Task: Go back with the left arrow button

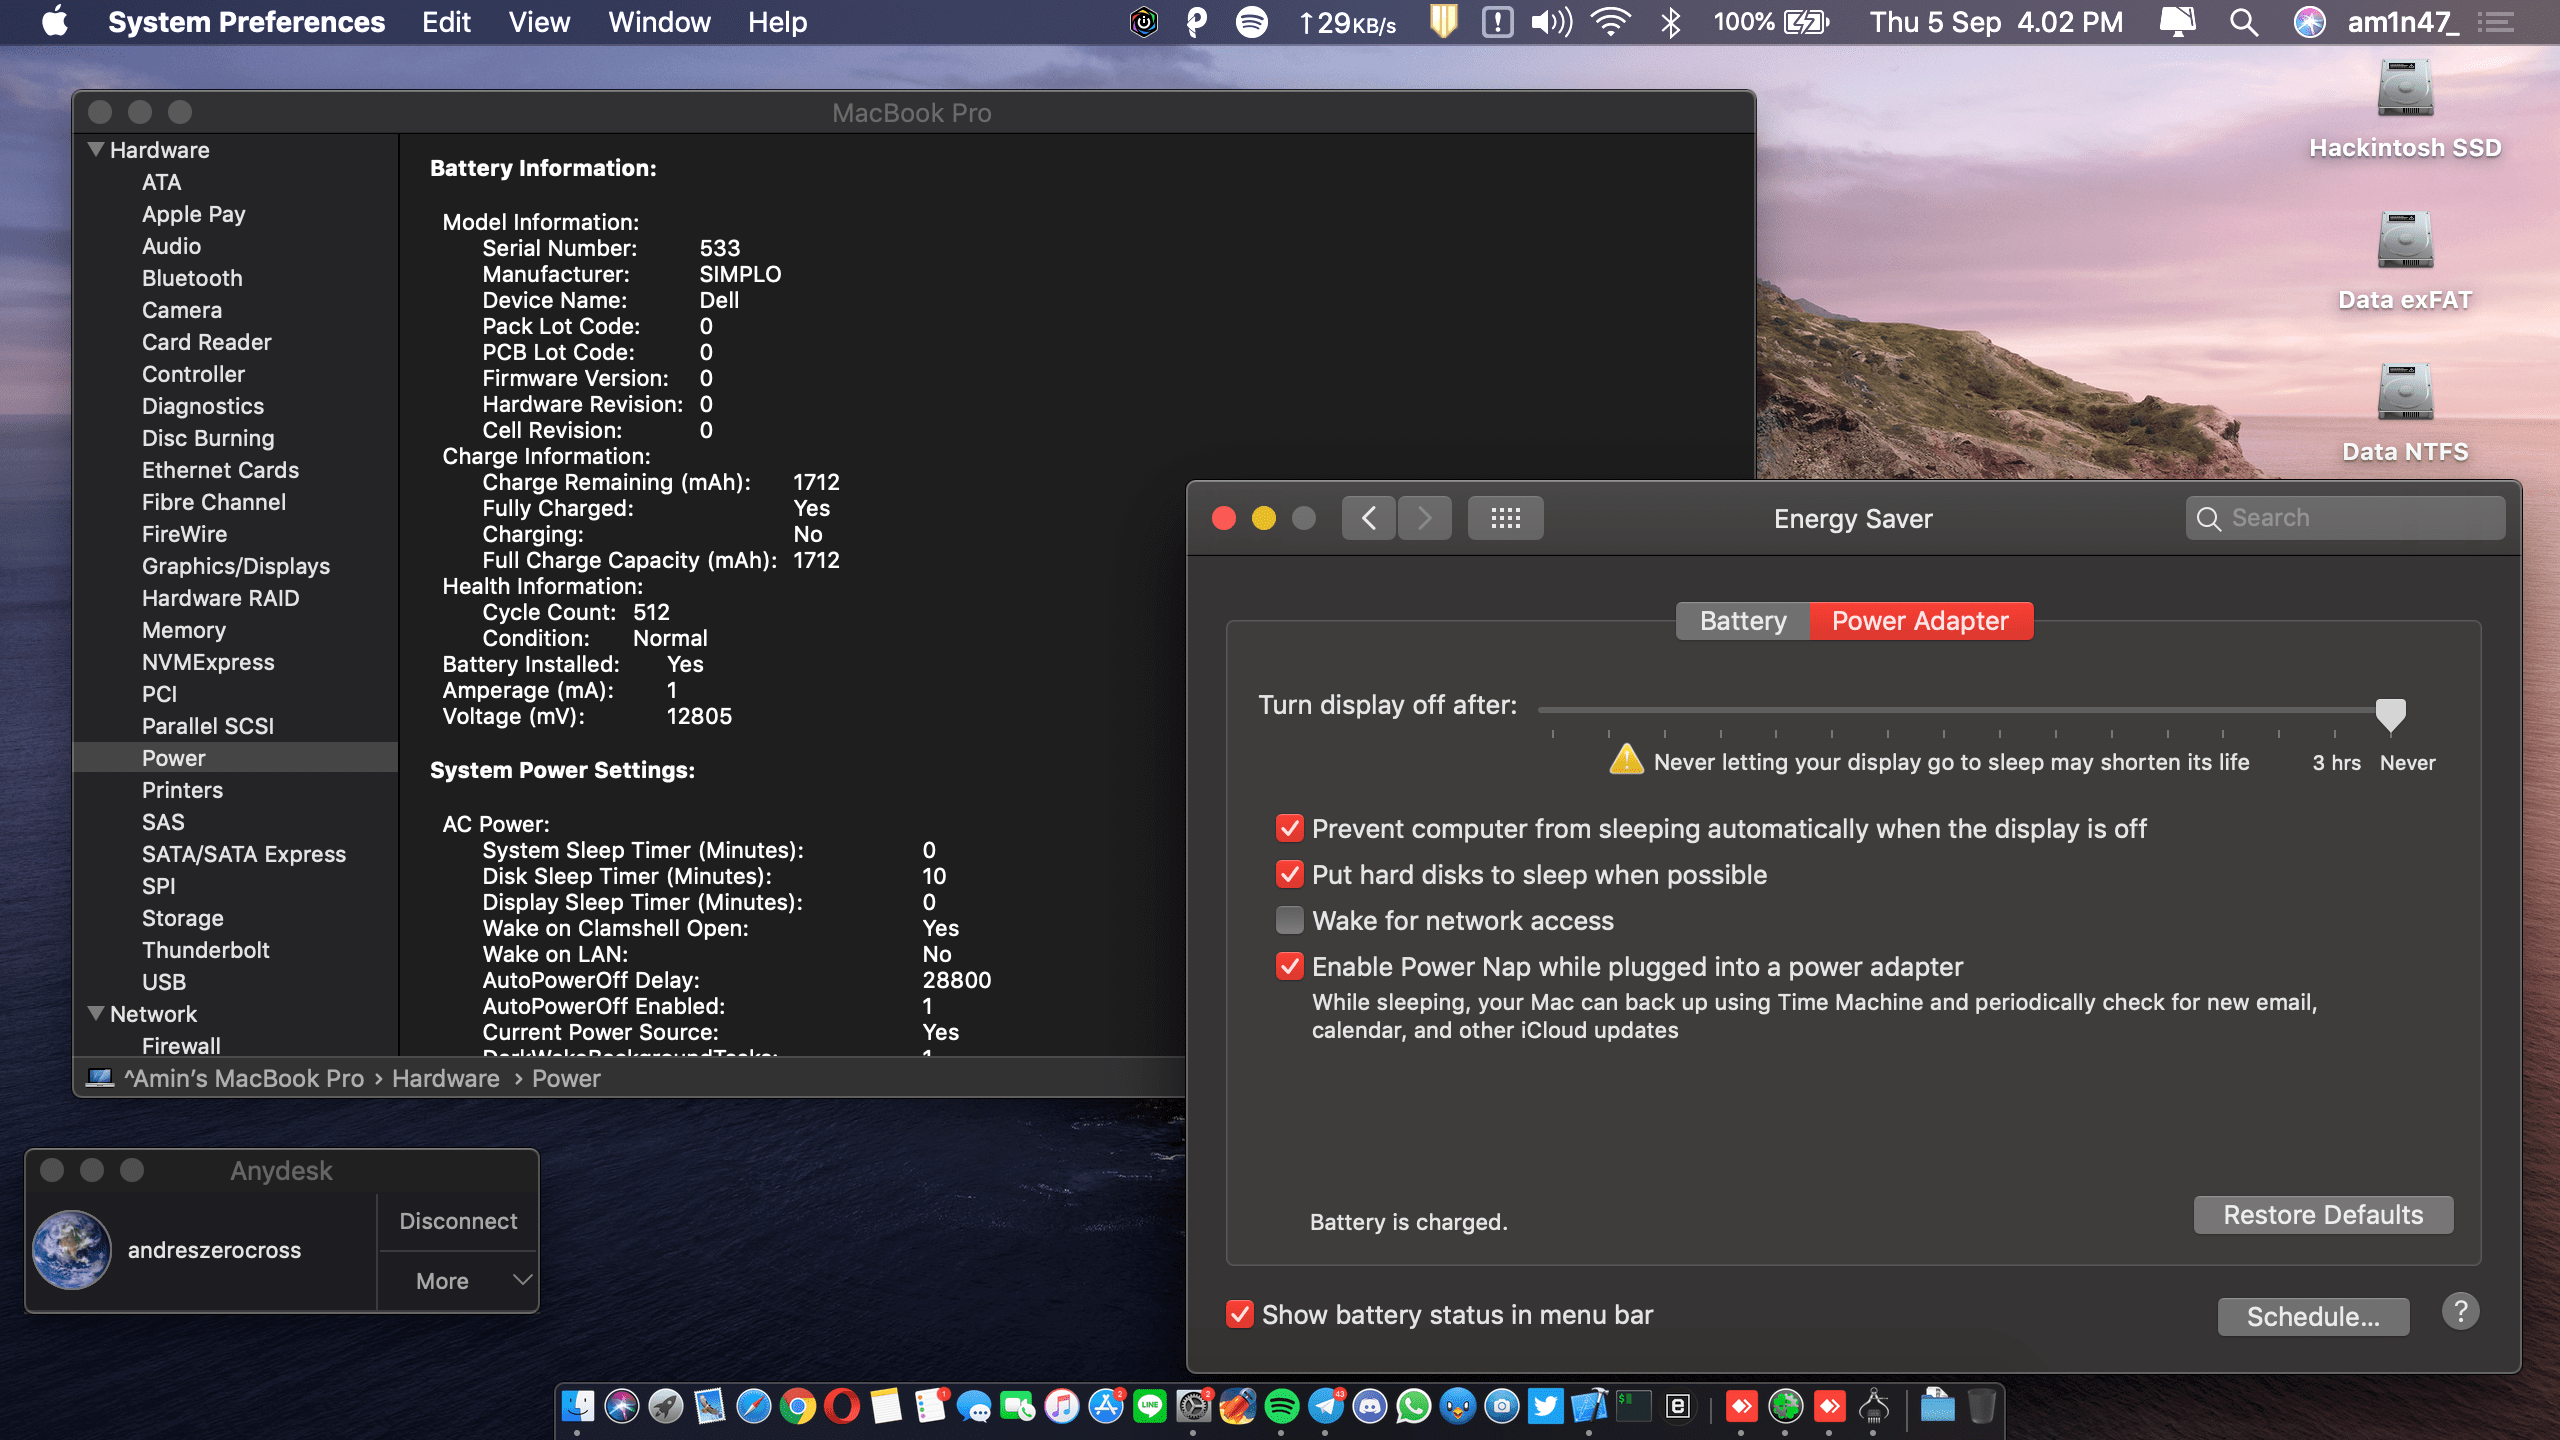Action: click(x=1368, y=518)
